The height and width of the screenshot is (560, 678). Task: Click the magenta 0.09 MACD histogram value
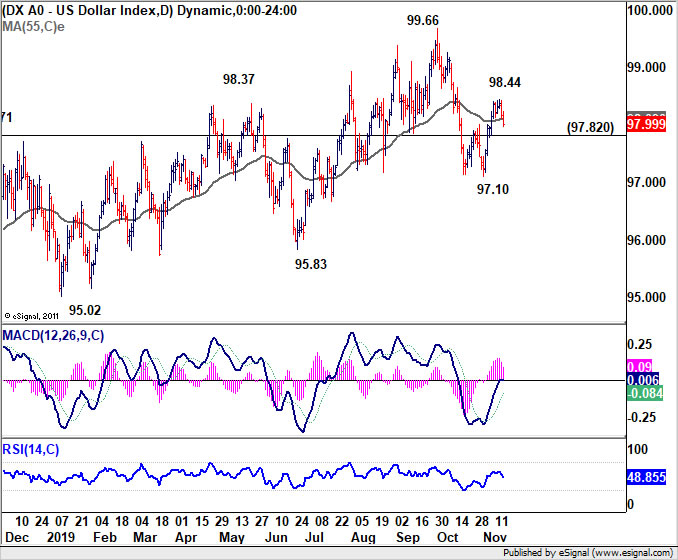point(639,367)
